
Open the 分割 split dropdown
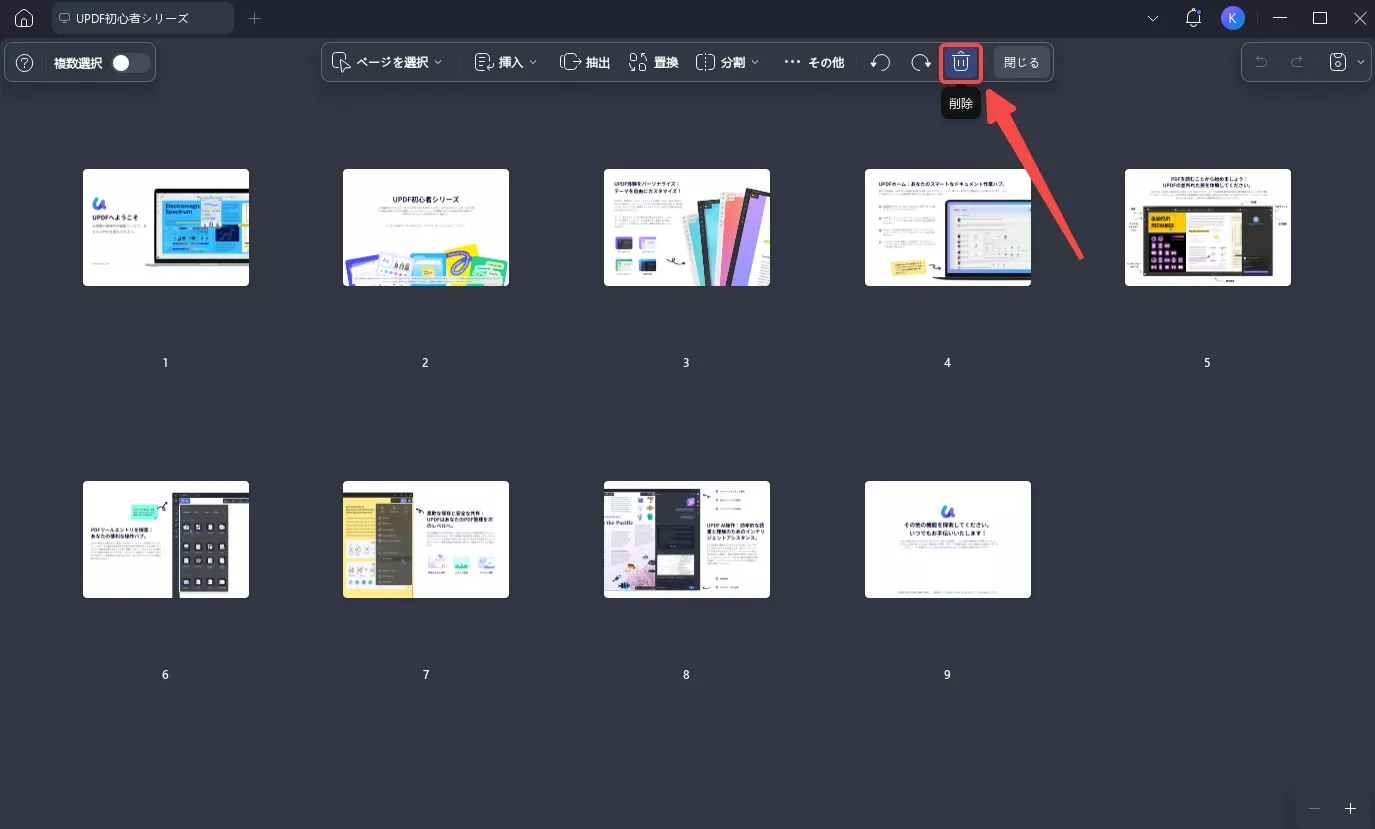coord(727,62)
